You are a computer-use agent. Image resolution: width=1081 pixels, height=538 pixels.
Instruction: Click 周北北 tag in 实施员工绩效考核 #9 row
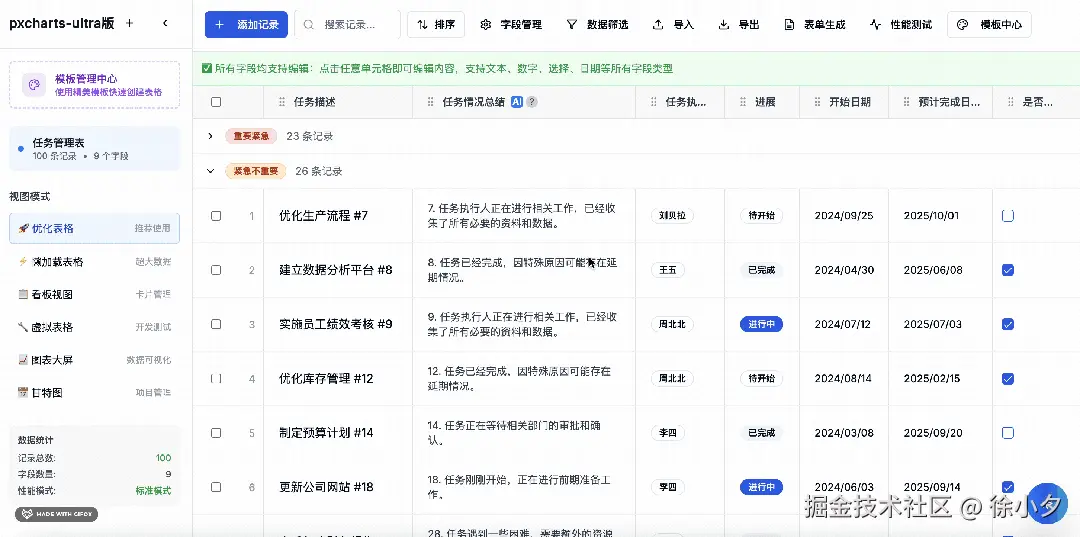(x=672, y=324)
